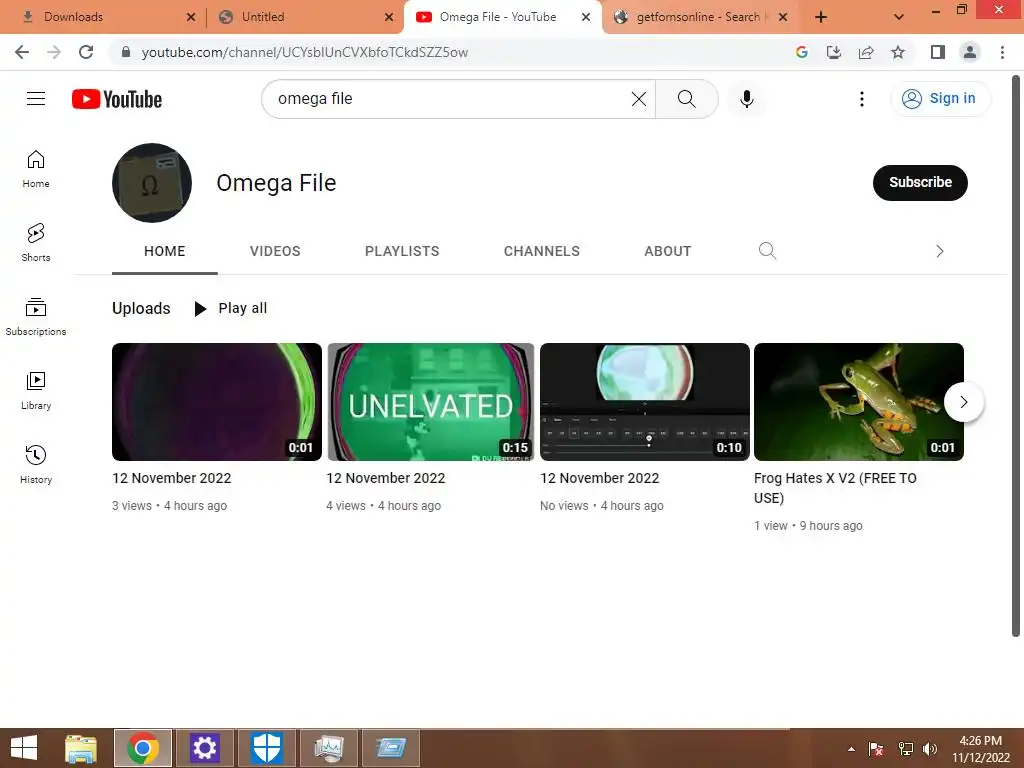The height and width of the screenshot is (768, 1024).
Task: Show more channel tabs with right chevron
Action: tap(939, 251)
